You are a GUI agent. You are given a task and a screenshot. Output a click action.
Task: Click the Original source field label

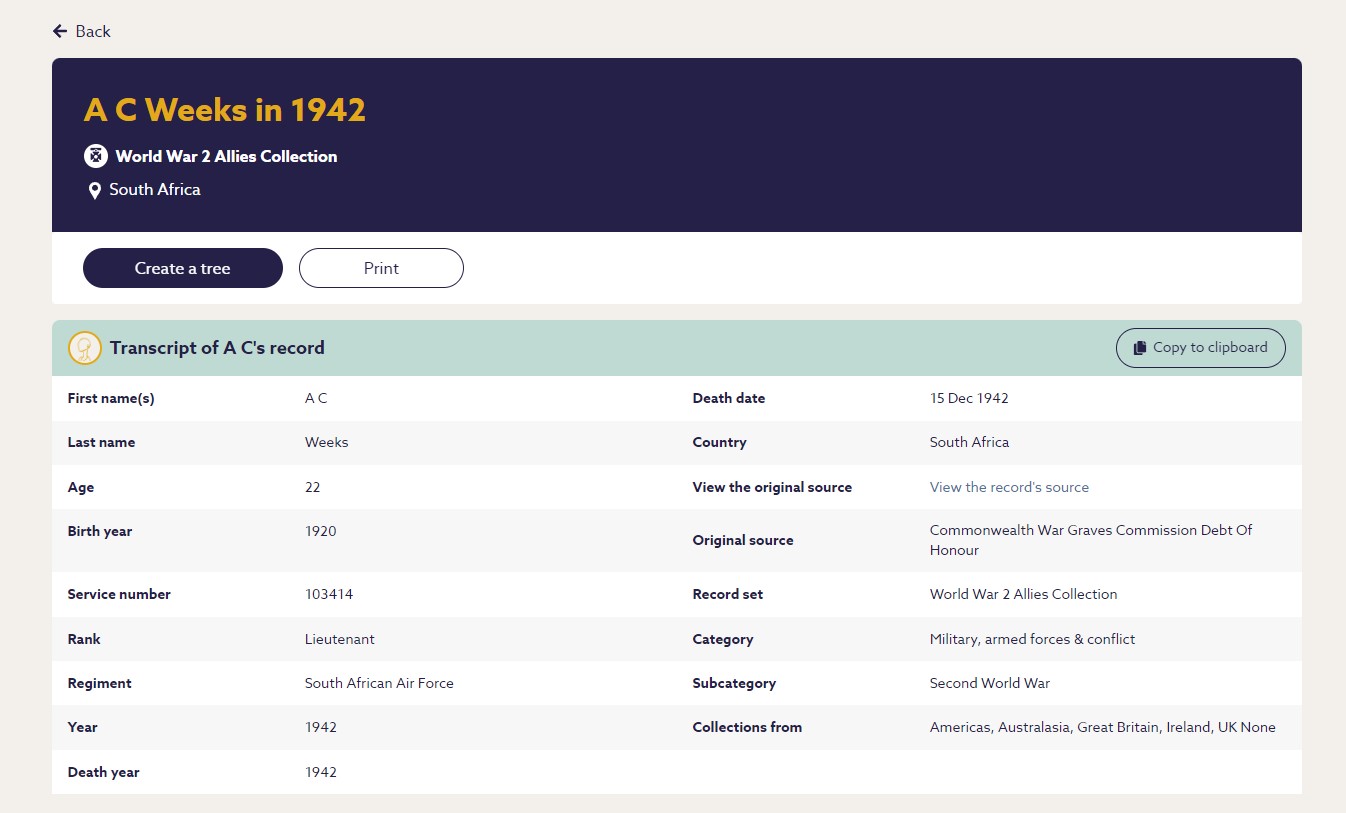pos(743,540)
